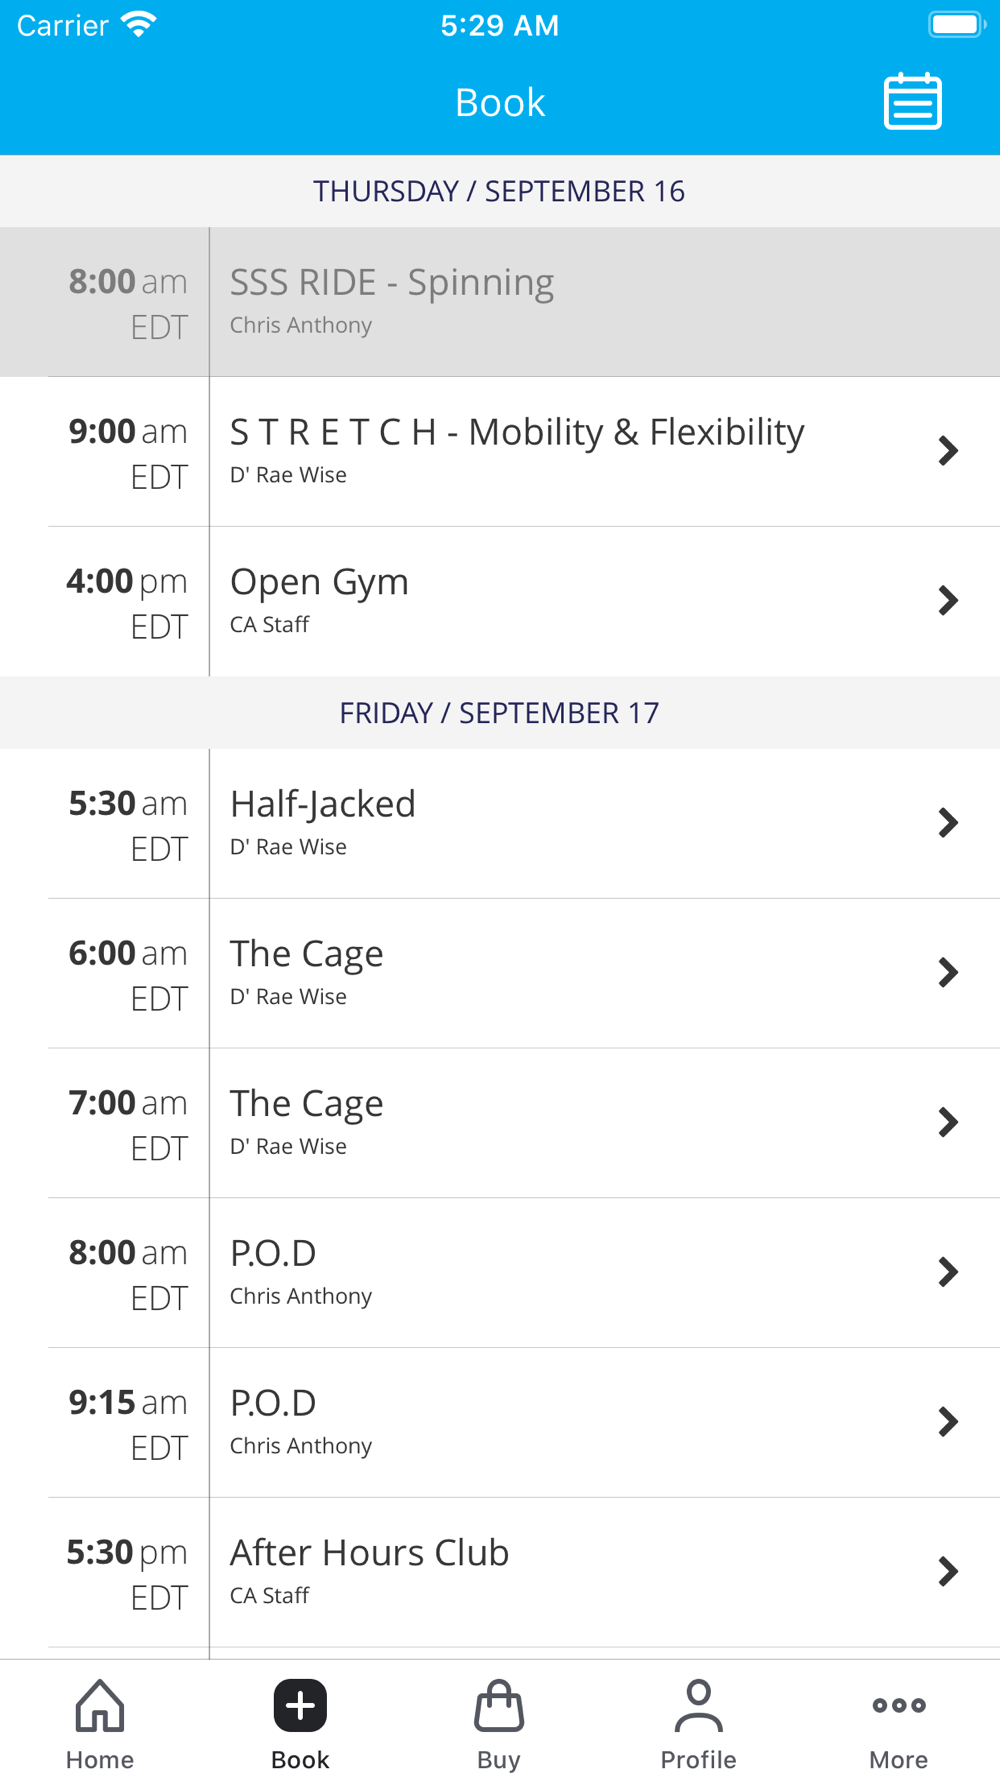Open the Profile person icon
Screen dimensions: 1000x1778
[698, 1705]
